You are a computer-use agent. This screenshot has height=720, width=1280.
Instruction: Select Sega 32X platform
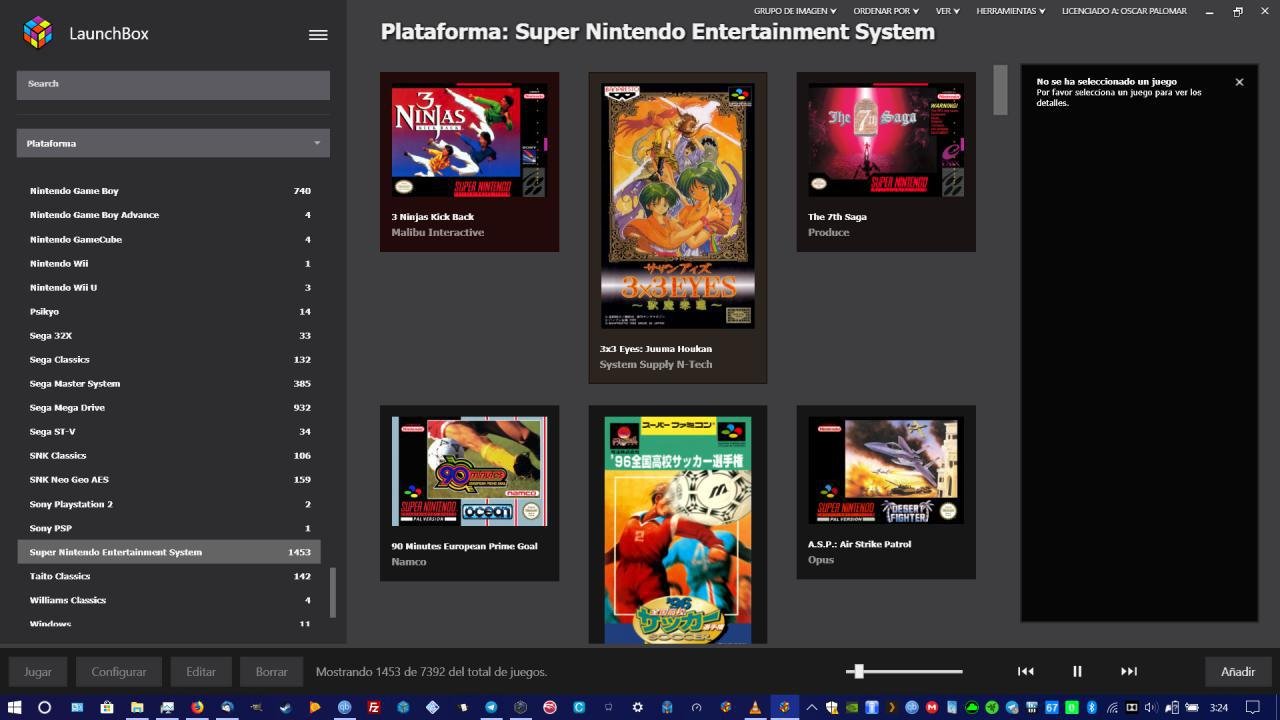pyautogui.click(x=170, y=335)
